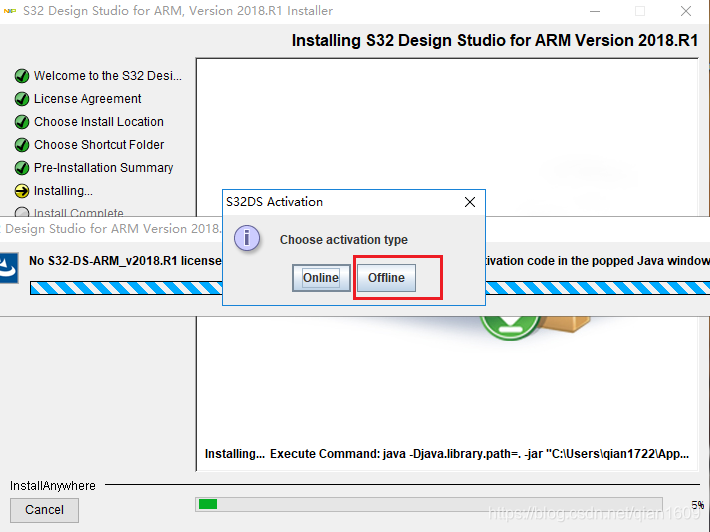Image resolution: width=710 pixels, height=532 pixels.
Task: Click the check icon beside License Agreement
Action: pyautogui.click(x=22, y=99)
